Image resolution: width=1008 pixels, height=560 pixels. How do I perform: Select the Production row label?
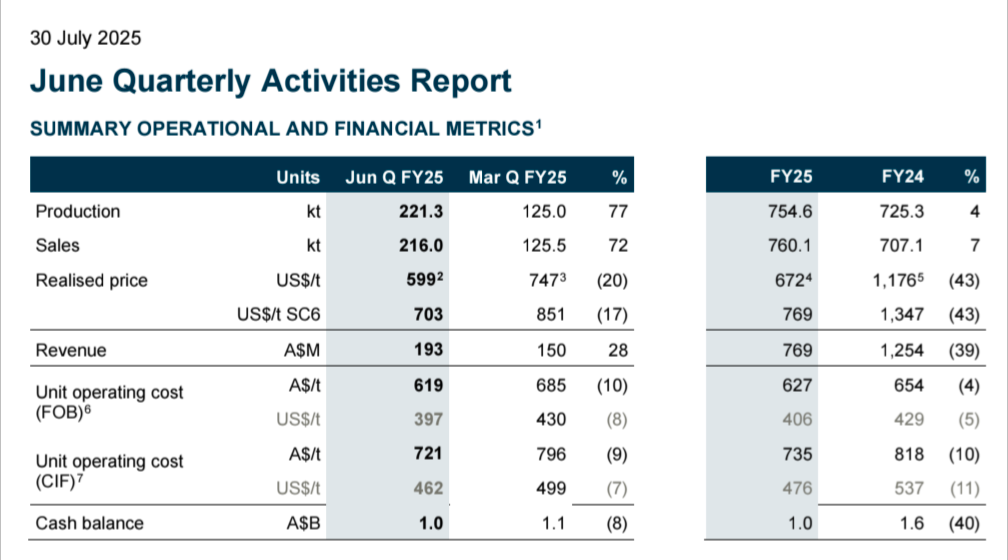[x=77, y=212]
